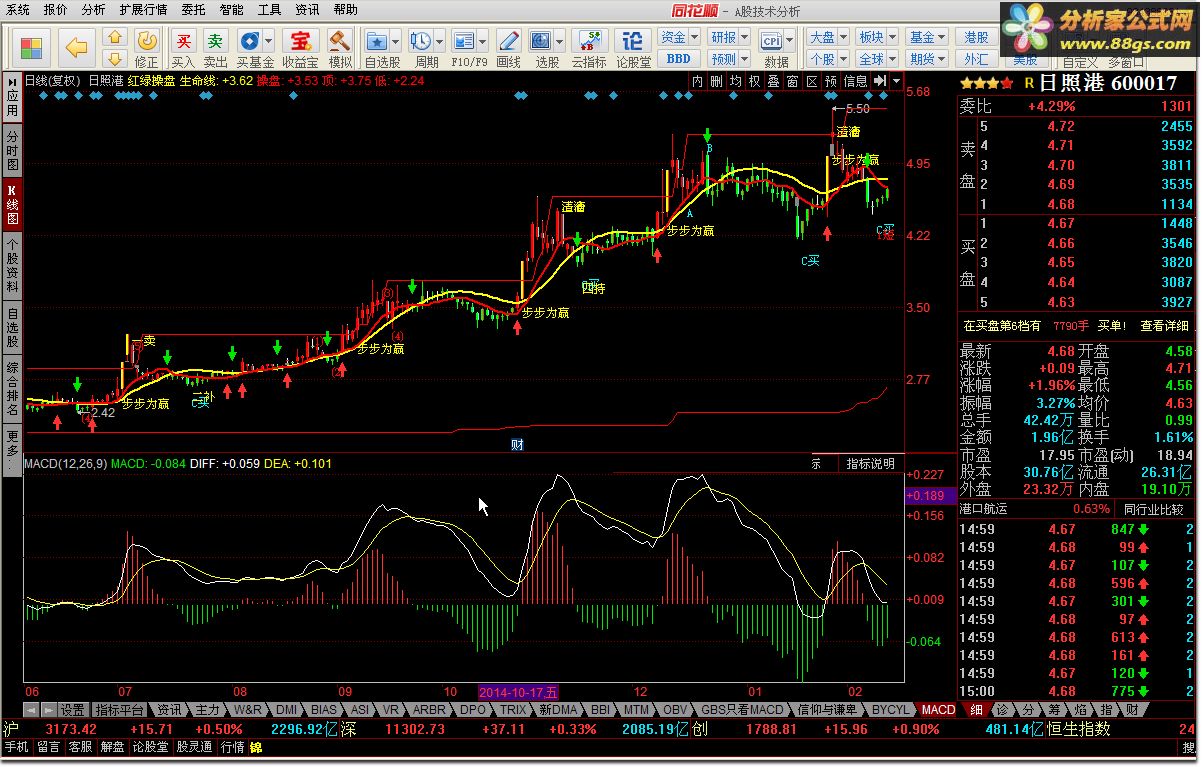Open the 扩展行情 menu
Viewport: 1202px width, 767px height.
click(x=143, y=10)
